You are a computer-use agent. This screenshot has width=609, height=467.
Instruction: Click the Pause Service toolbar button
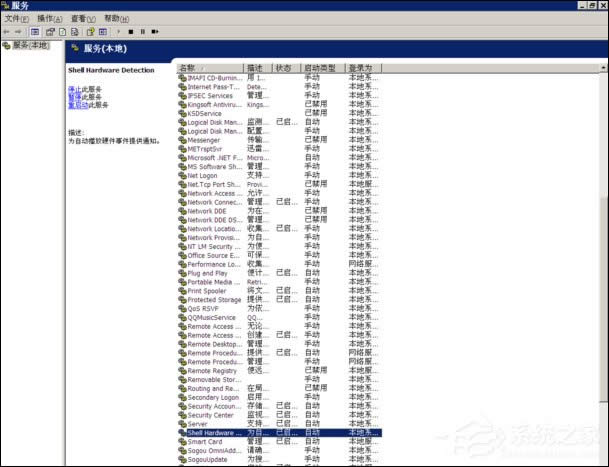click(142, 31)
